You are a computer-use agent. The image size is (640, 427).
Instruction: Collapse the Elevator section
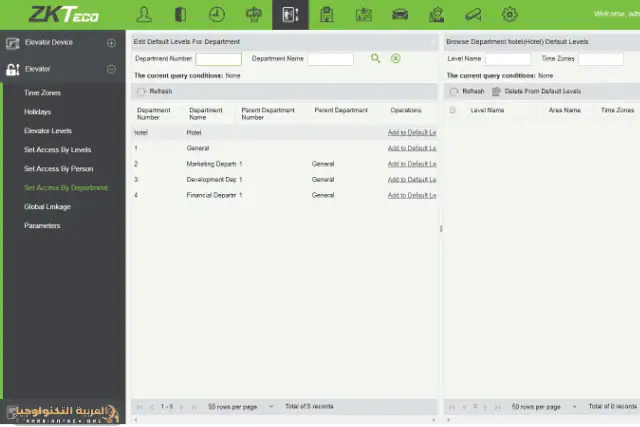(111, 69)
